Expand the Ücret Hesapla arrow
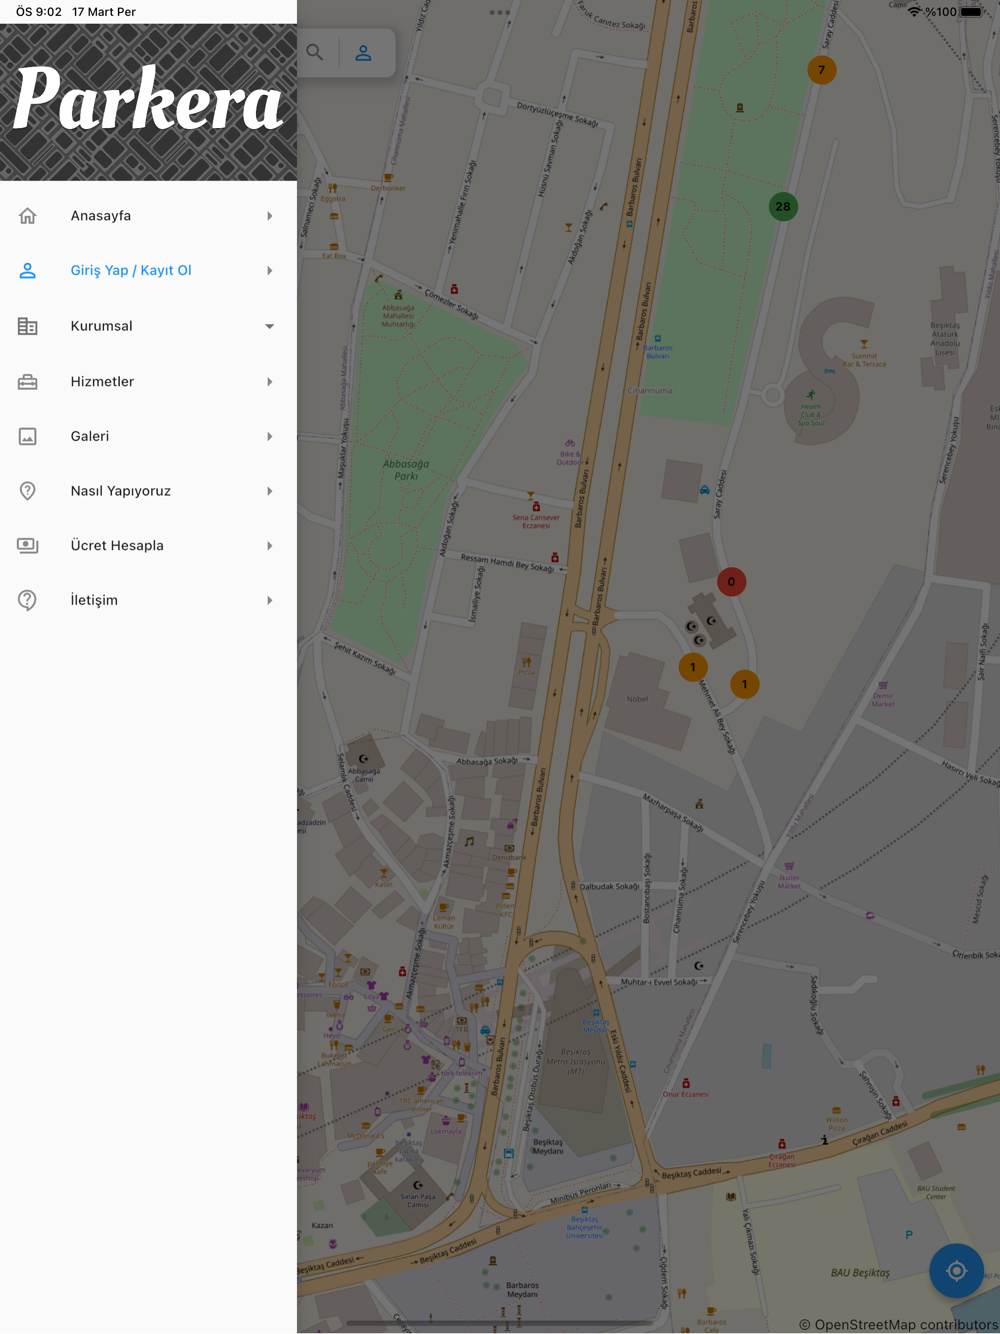Image resolution: width=1000 pixels, height=1334 pixels. click(x=269, y=546)
